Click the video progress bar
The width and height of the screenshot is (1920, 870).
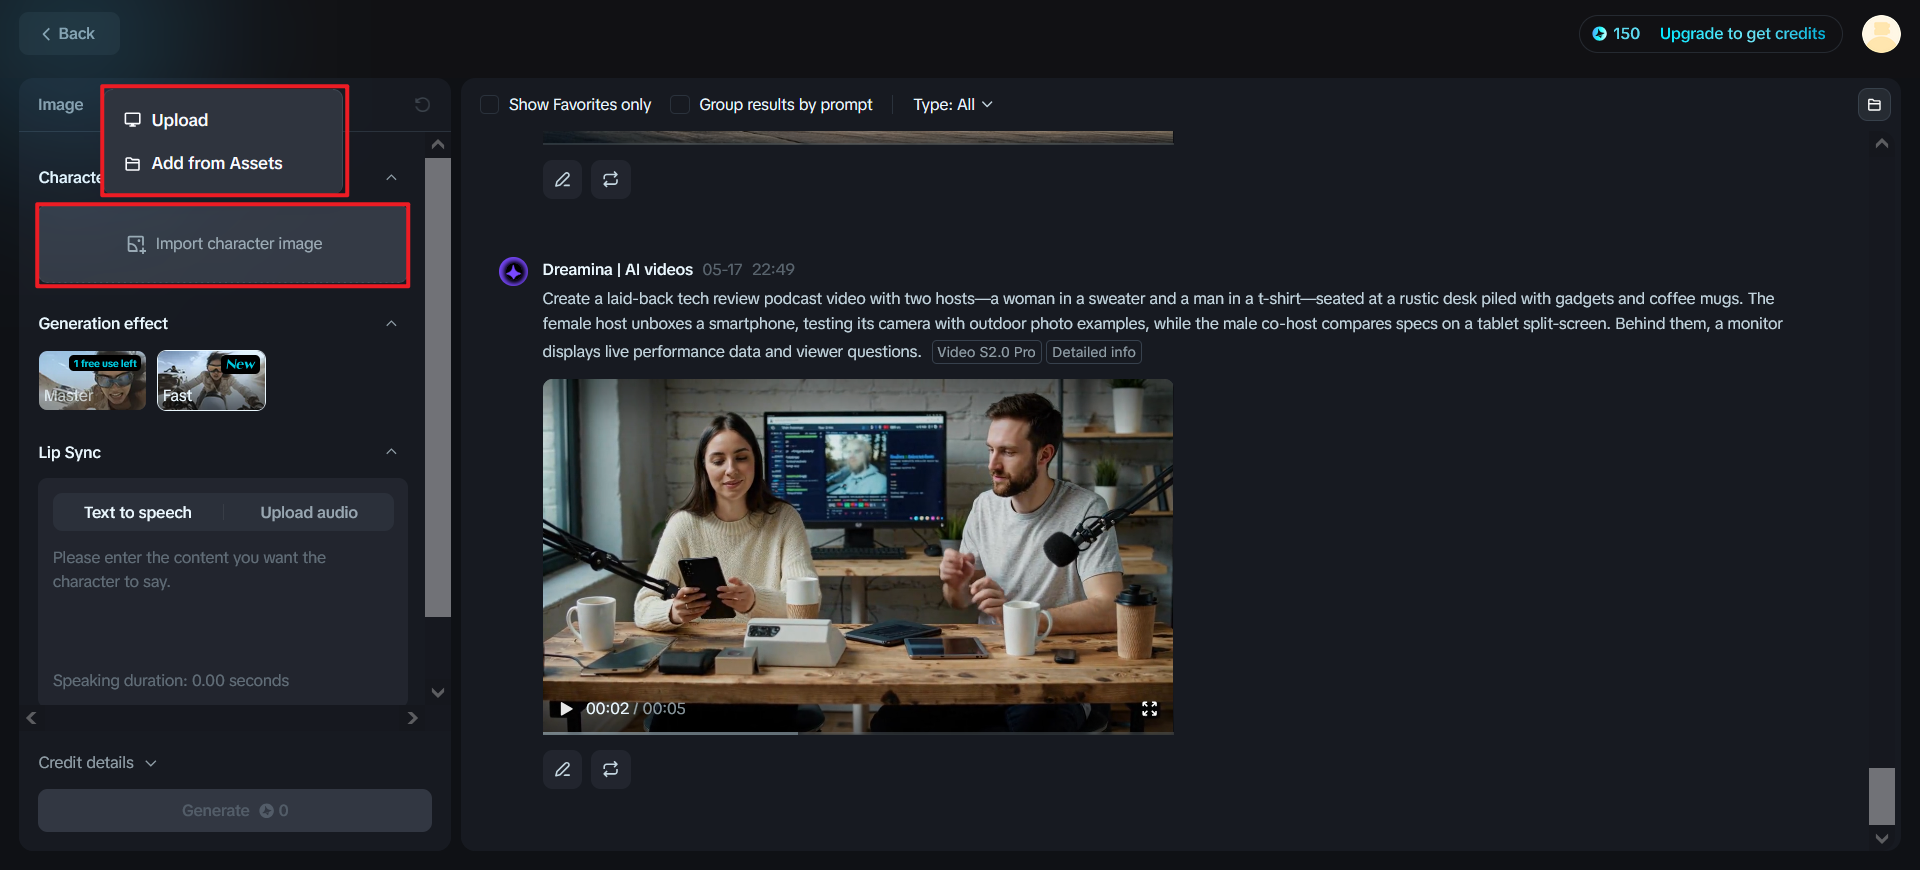pos(858,732)
